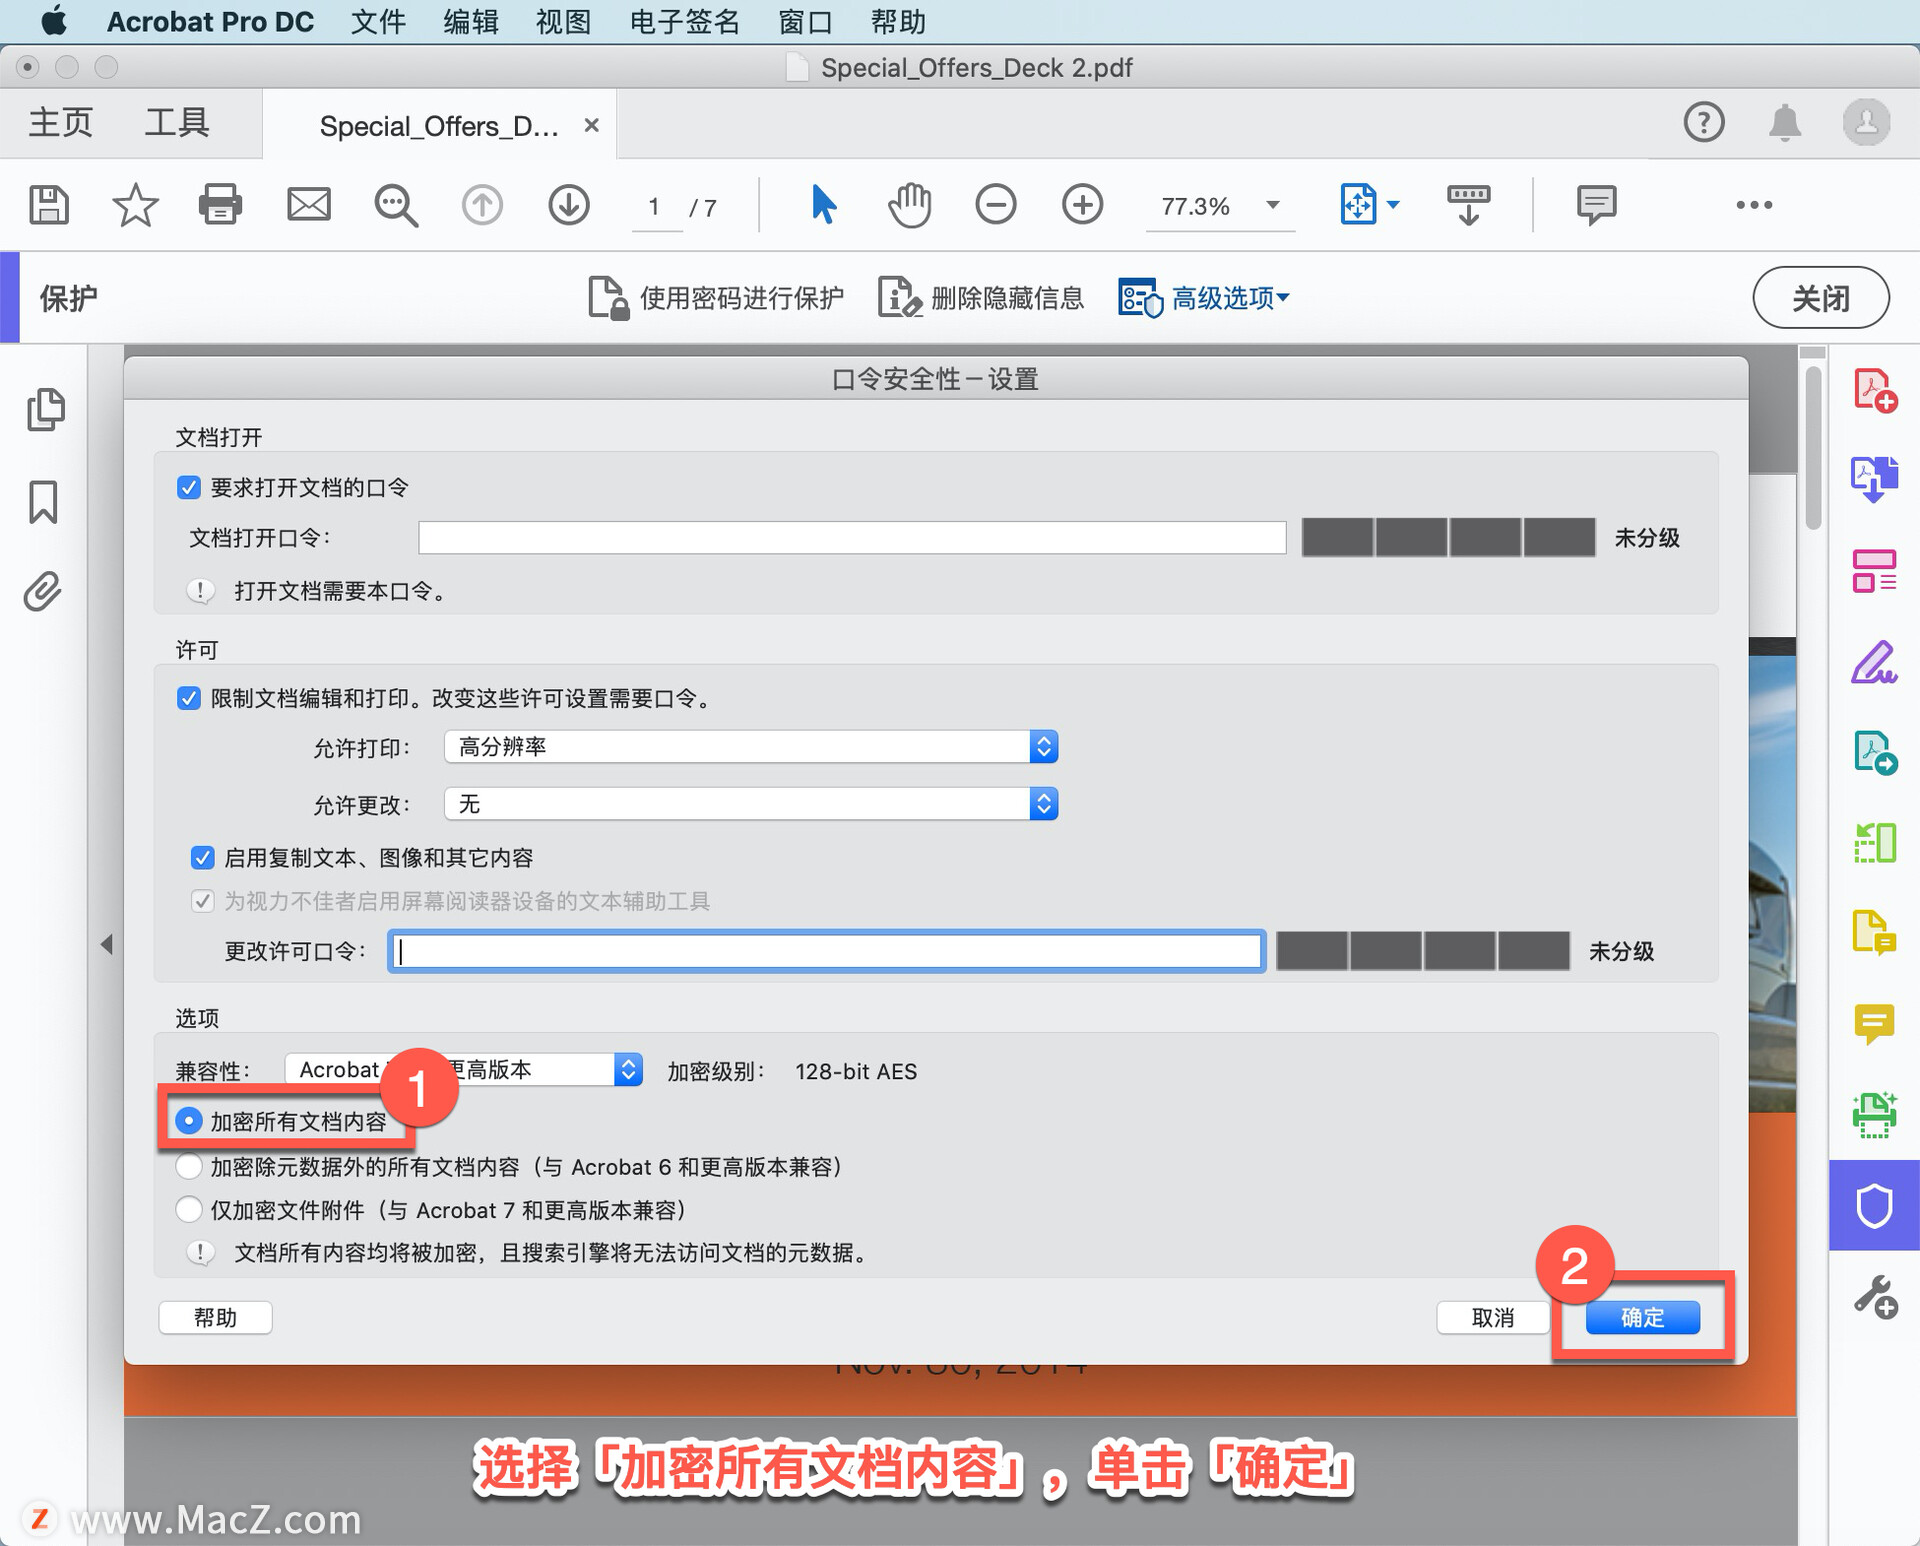Switch to the 工具 tab
The width and height of the screenshot is (1920, 1546).
click(x=176, y=123)
